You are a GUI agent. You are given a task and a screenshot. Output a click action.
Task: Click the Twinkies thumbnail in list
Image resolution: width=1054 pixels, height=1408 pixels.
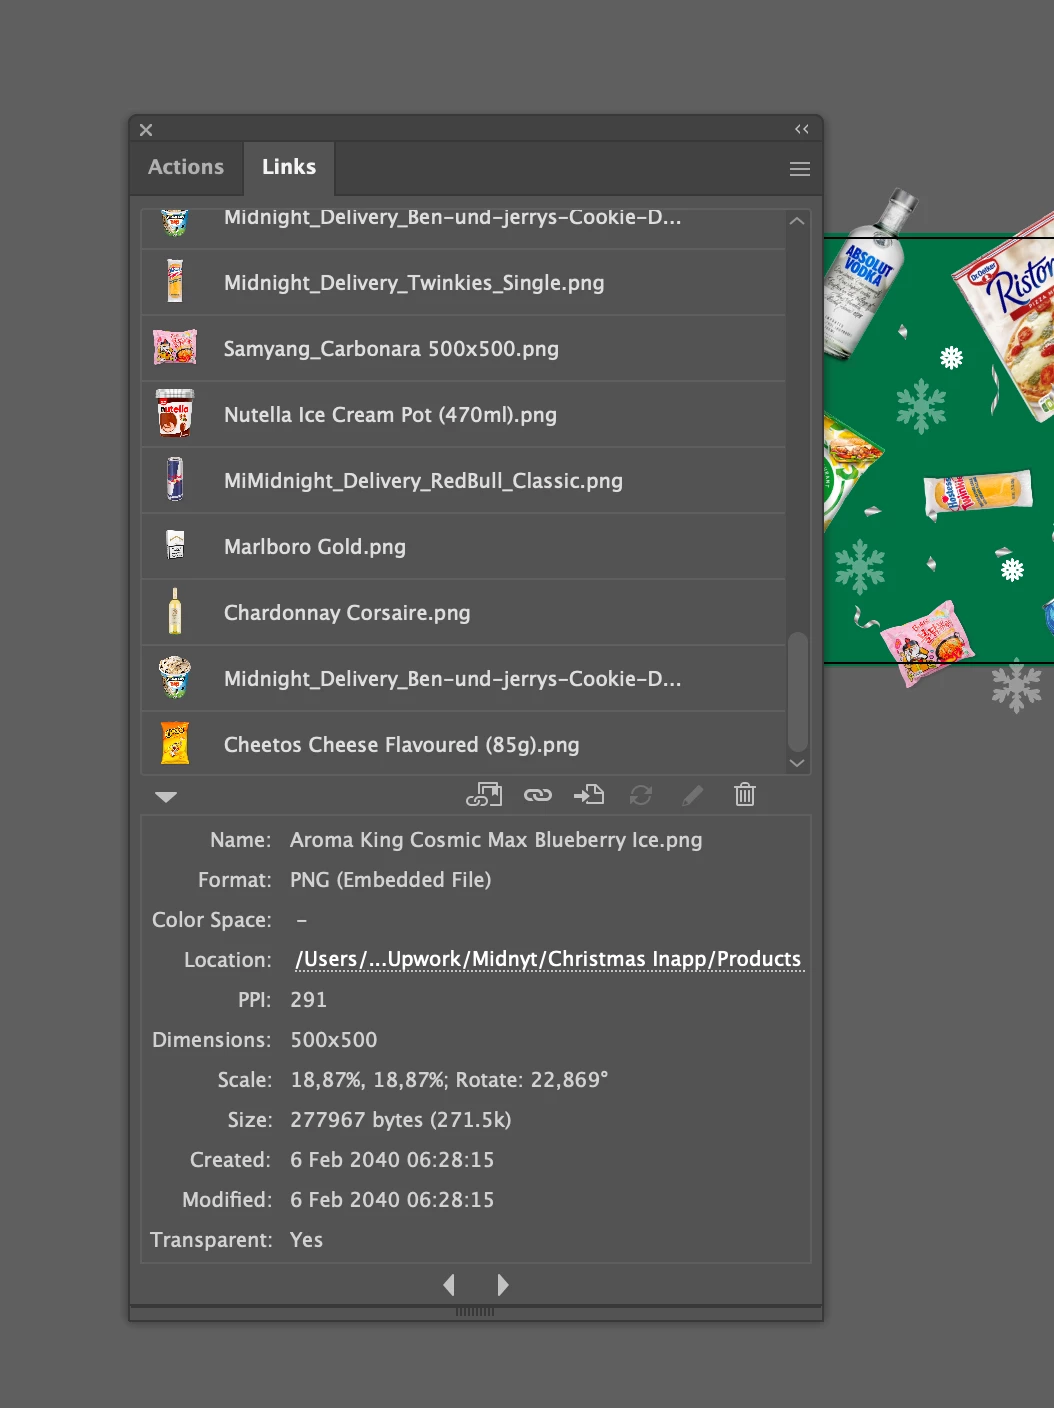(x=175, y=281)
